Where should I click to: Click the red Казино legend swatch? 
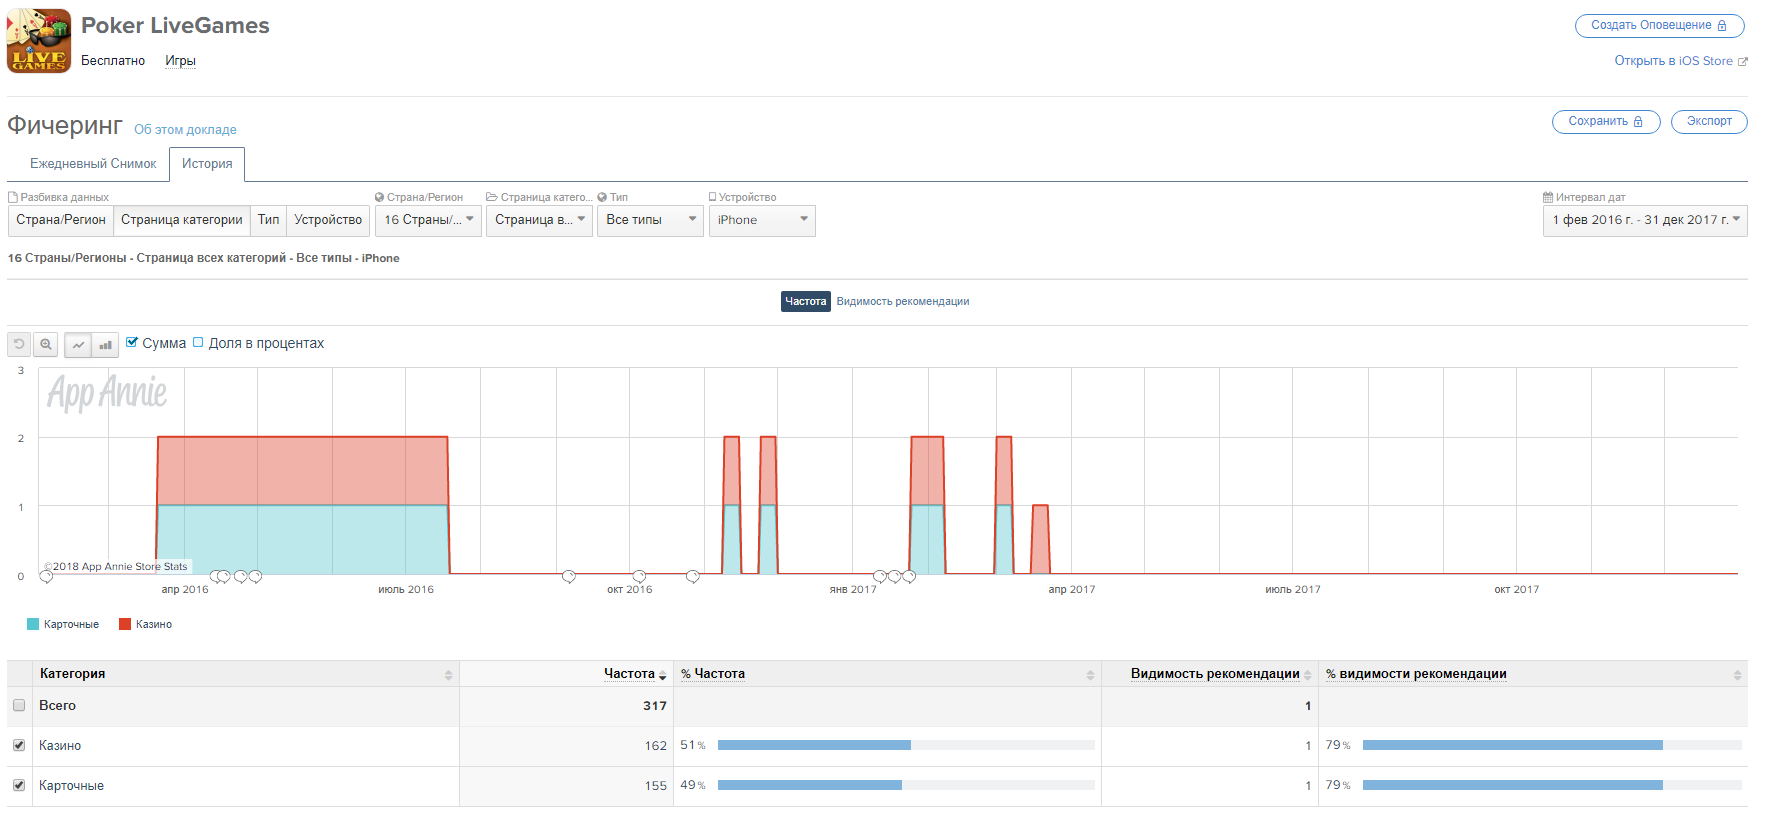125,624
